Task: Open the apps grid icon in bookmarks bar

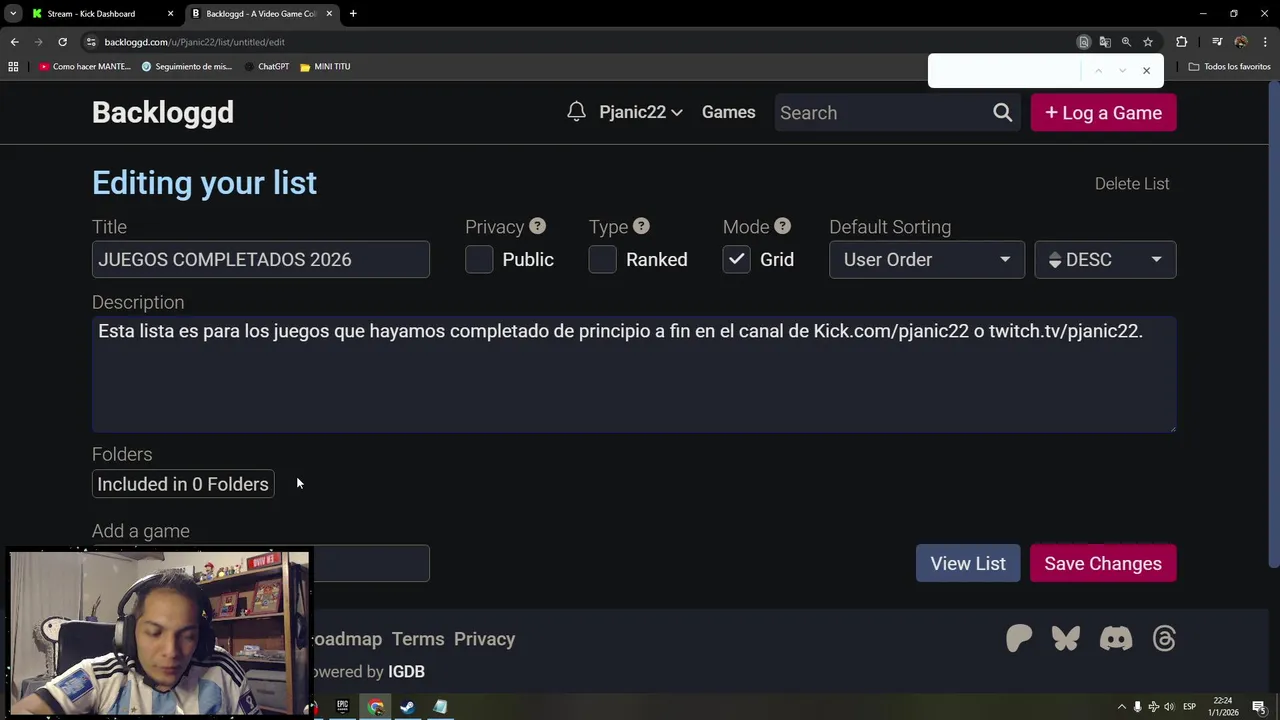Action: (13, 67)
